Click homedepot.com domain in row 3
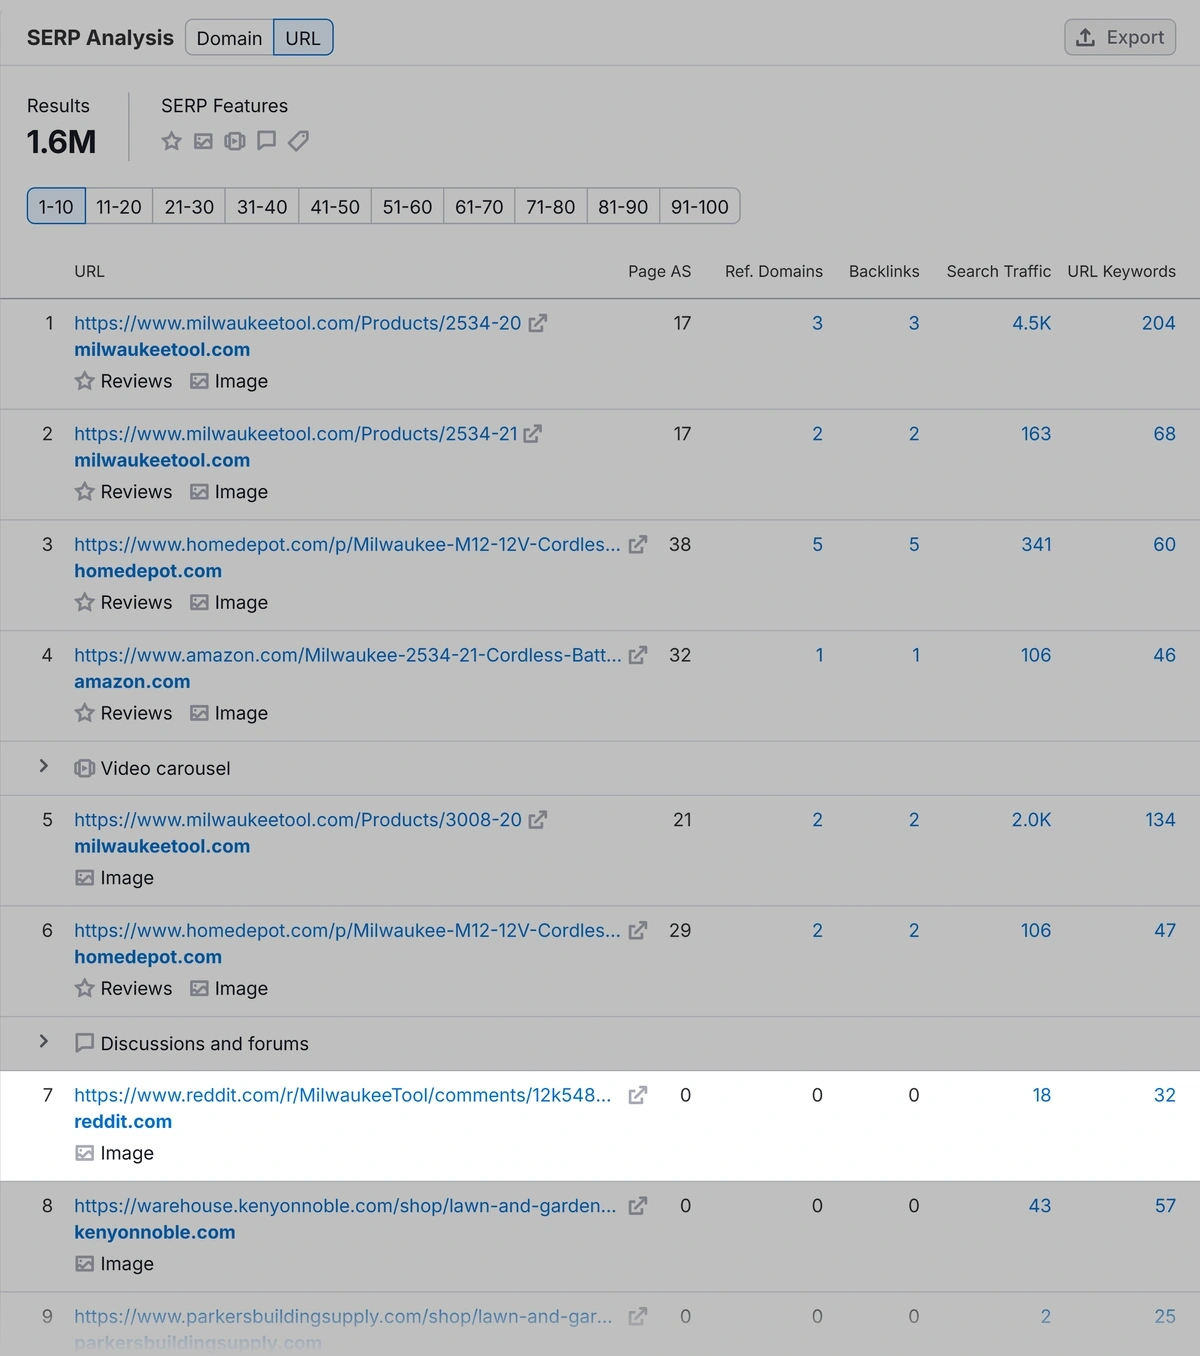The height and width of the screenshot is (1356, 1200). [x=148, y=571]
